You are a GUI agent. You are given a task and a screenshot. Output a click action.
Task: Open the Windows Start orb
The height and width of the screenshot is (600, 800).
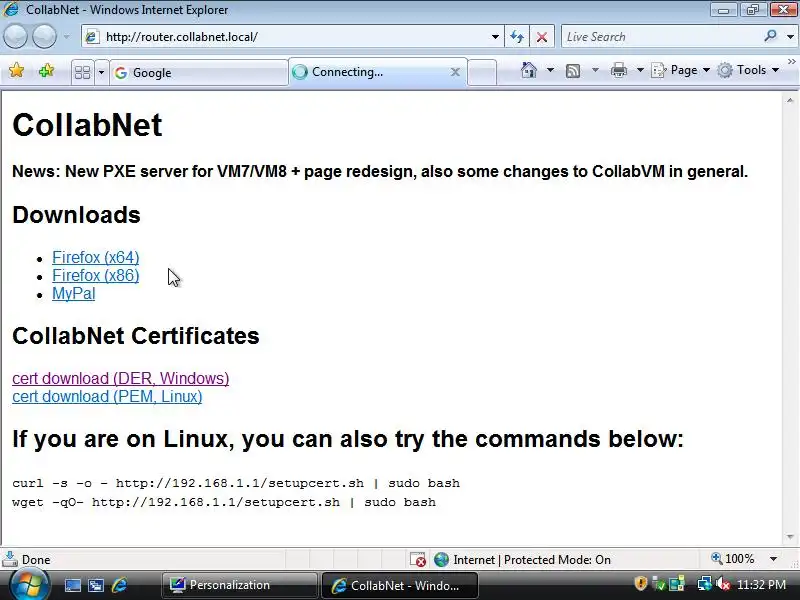click(29, 585)
